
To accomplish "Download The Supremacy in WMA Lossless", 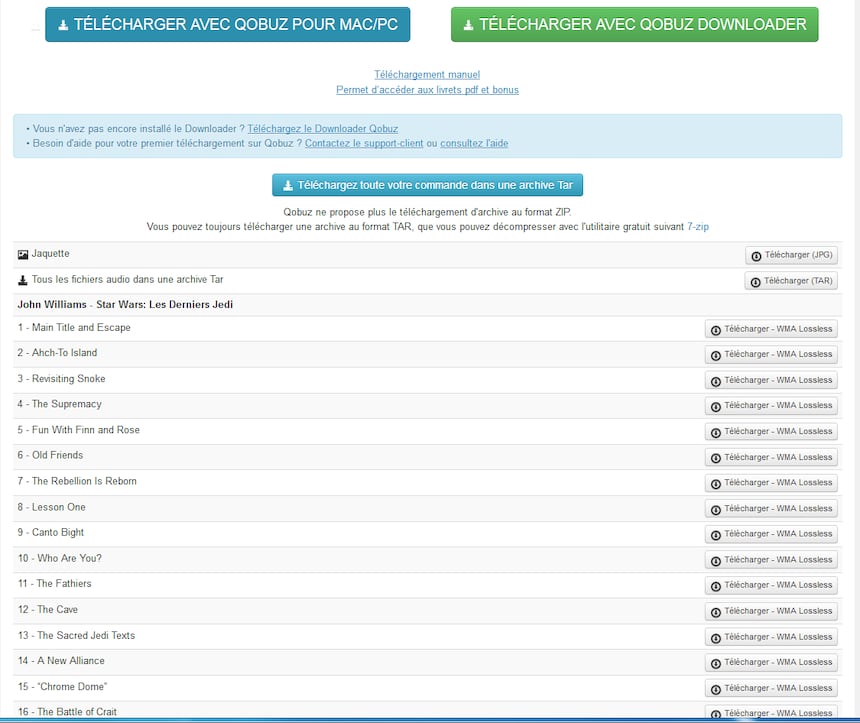I will 771,405.
